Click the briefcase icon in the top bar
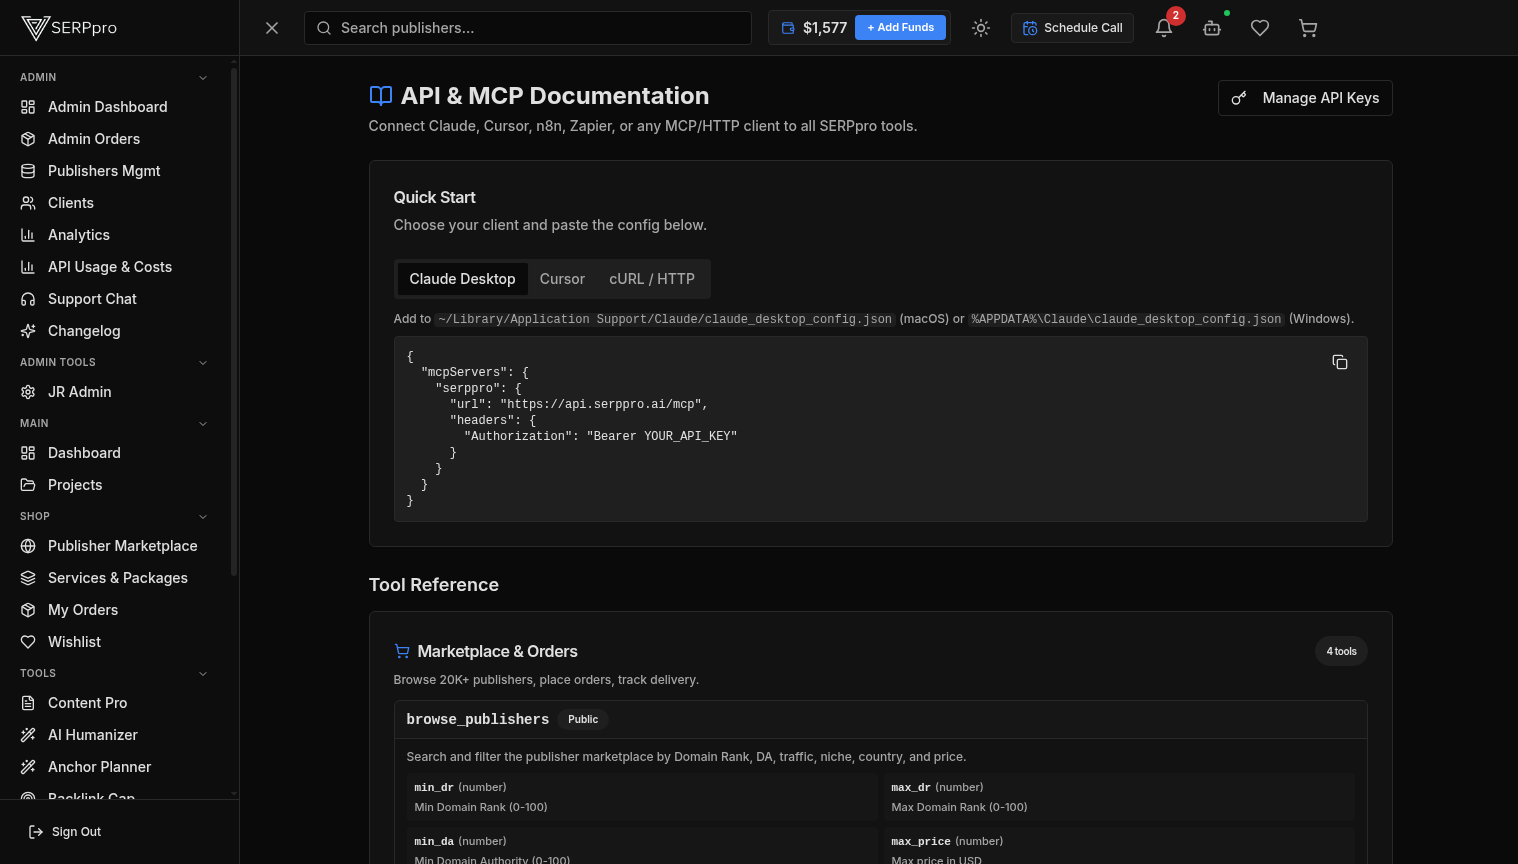 click(1212, 28)
